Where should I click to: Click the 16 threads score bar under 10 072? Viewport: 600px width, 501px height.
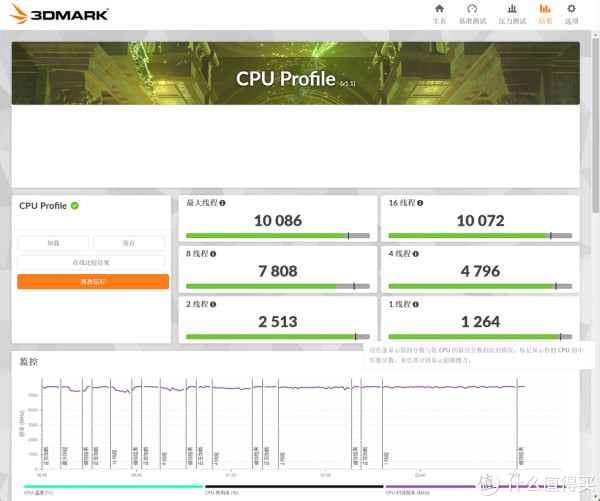(480, 235)
